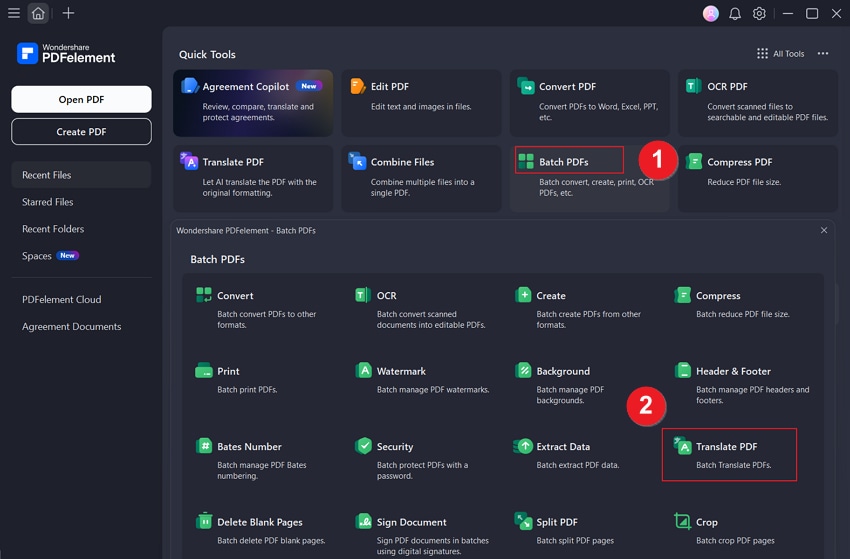Launch Agreement Copilot quick tool icon
Viewport: 850px width, 559px height.
pos(190,86)
